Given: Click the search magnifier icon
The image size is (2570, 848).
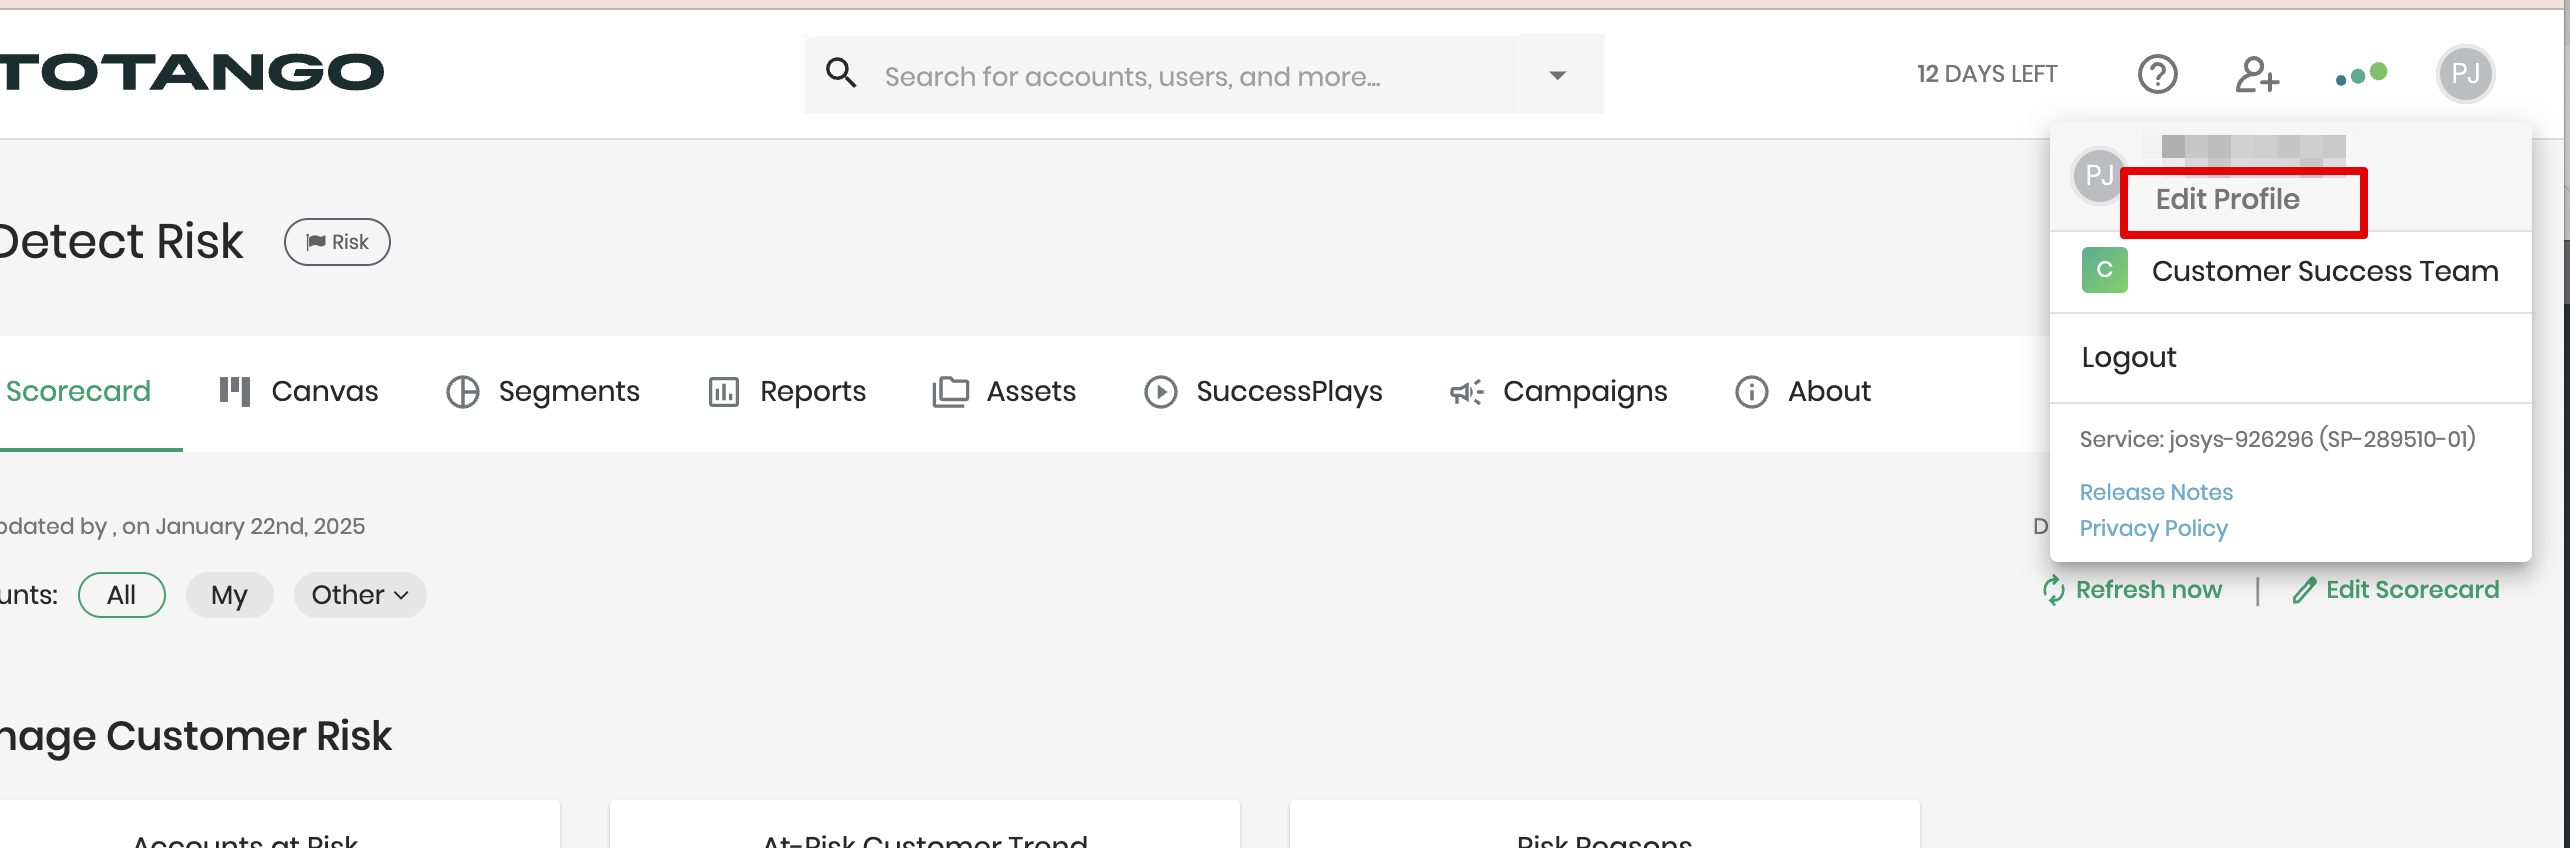Looking at the screenshot, I should [841, 73].
